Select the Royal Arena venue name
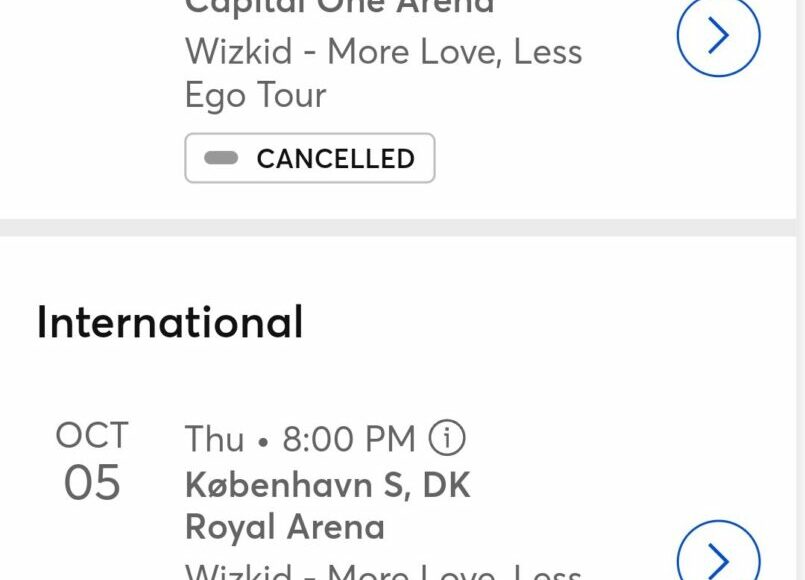This screenshot has height=580, width=805. pyautogui.click(x=285, y=527)
